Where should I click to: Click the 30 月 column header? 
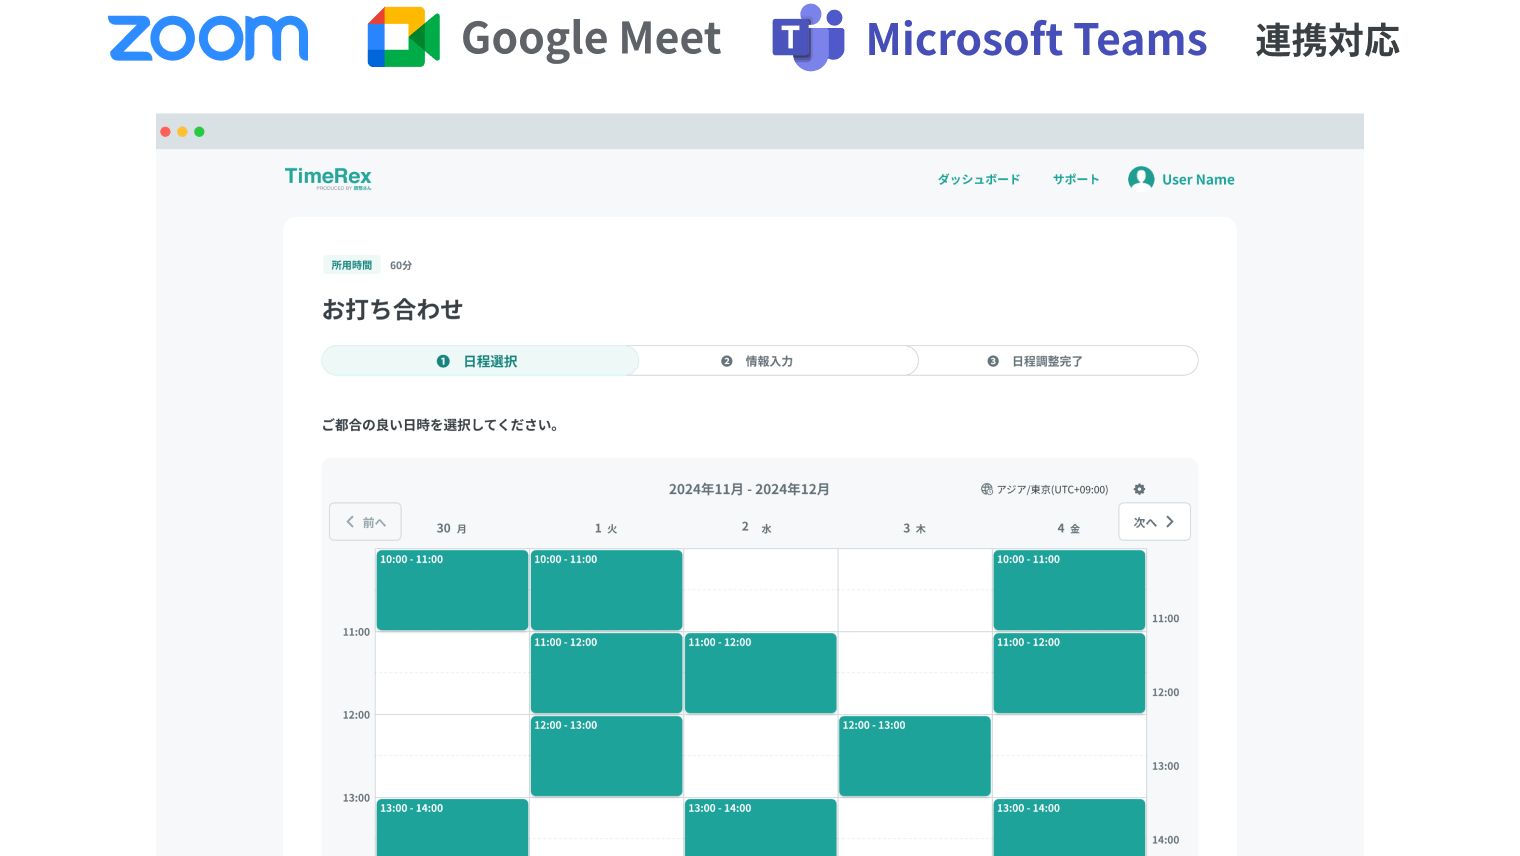452,528
